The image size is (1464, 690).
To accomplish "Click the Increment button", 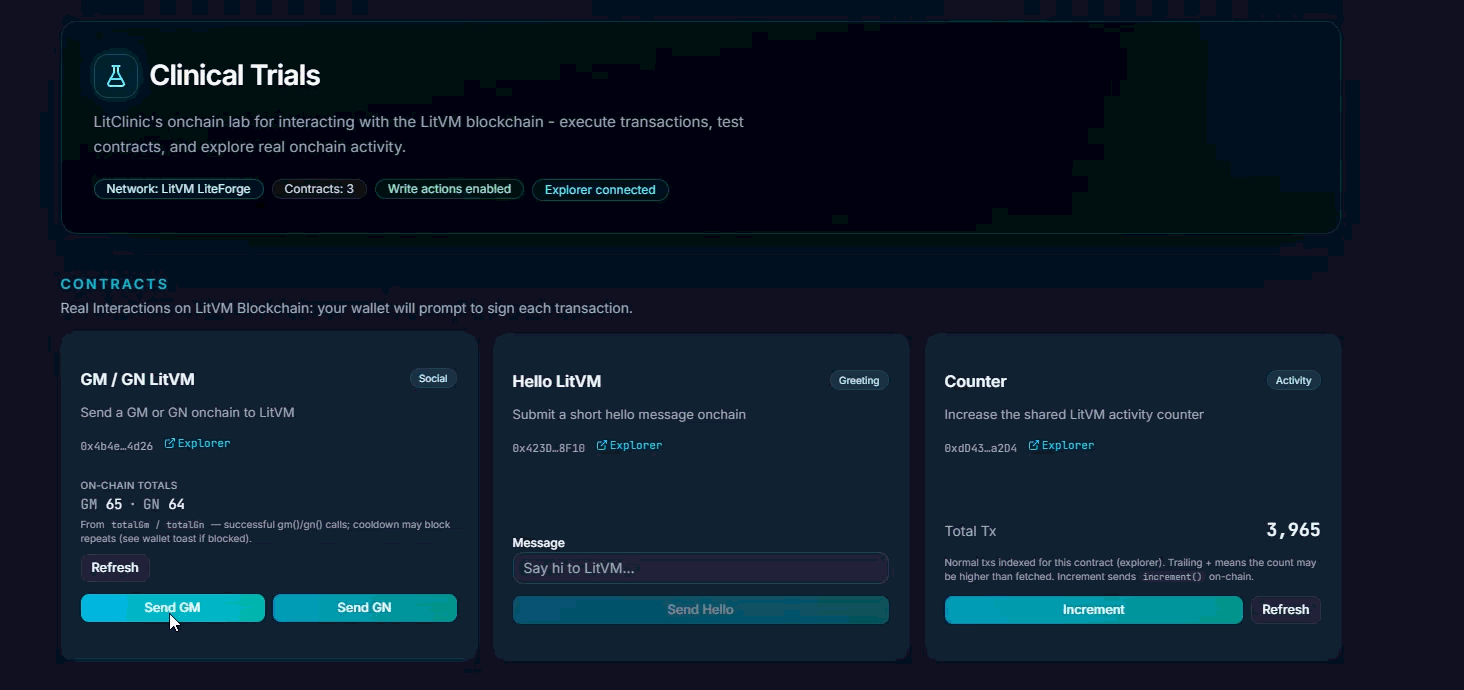I will 1093,610.
